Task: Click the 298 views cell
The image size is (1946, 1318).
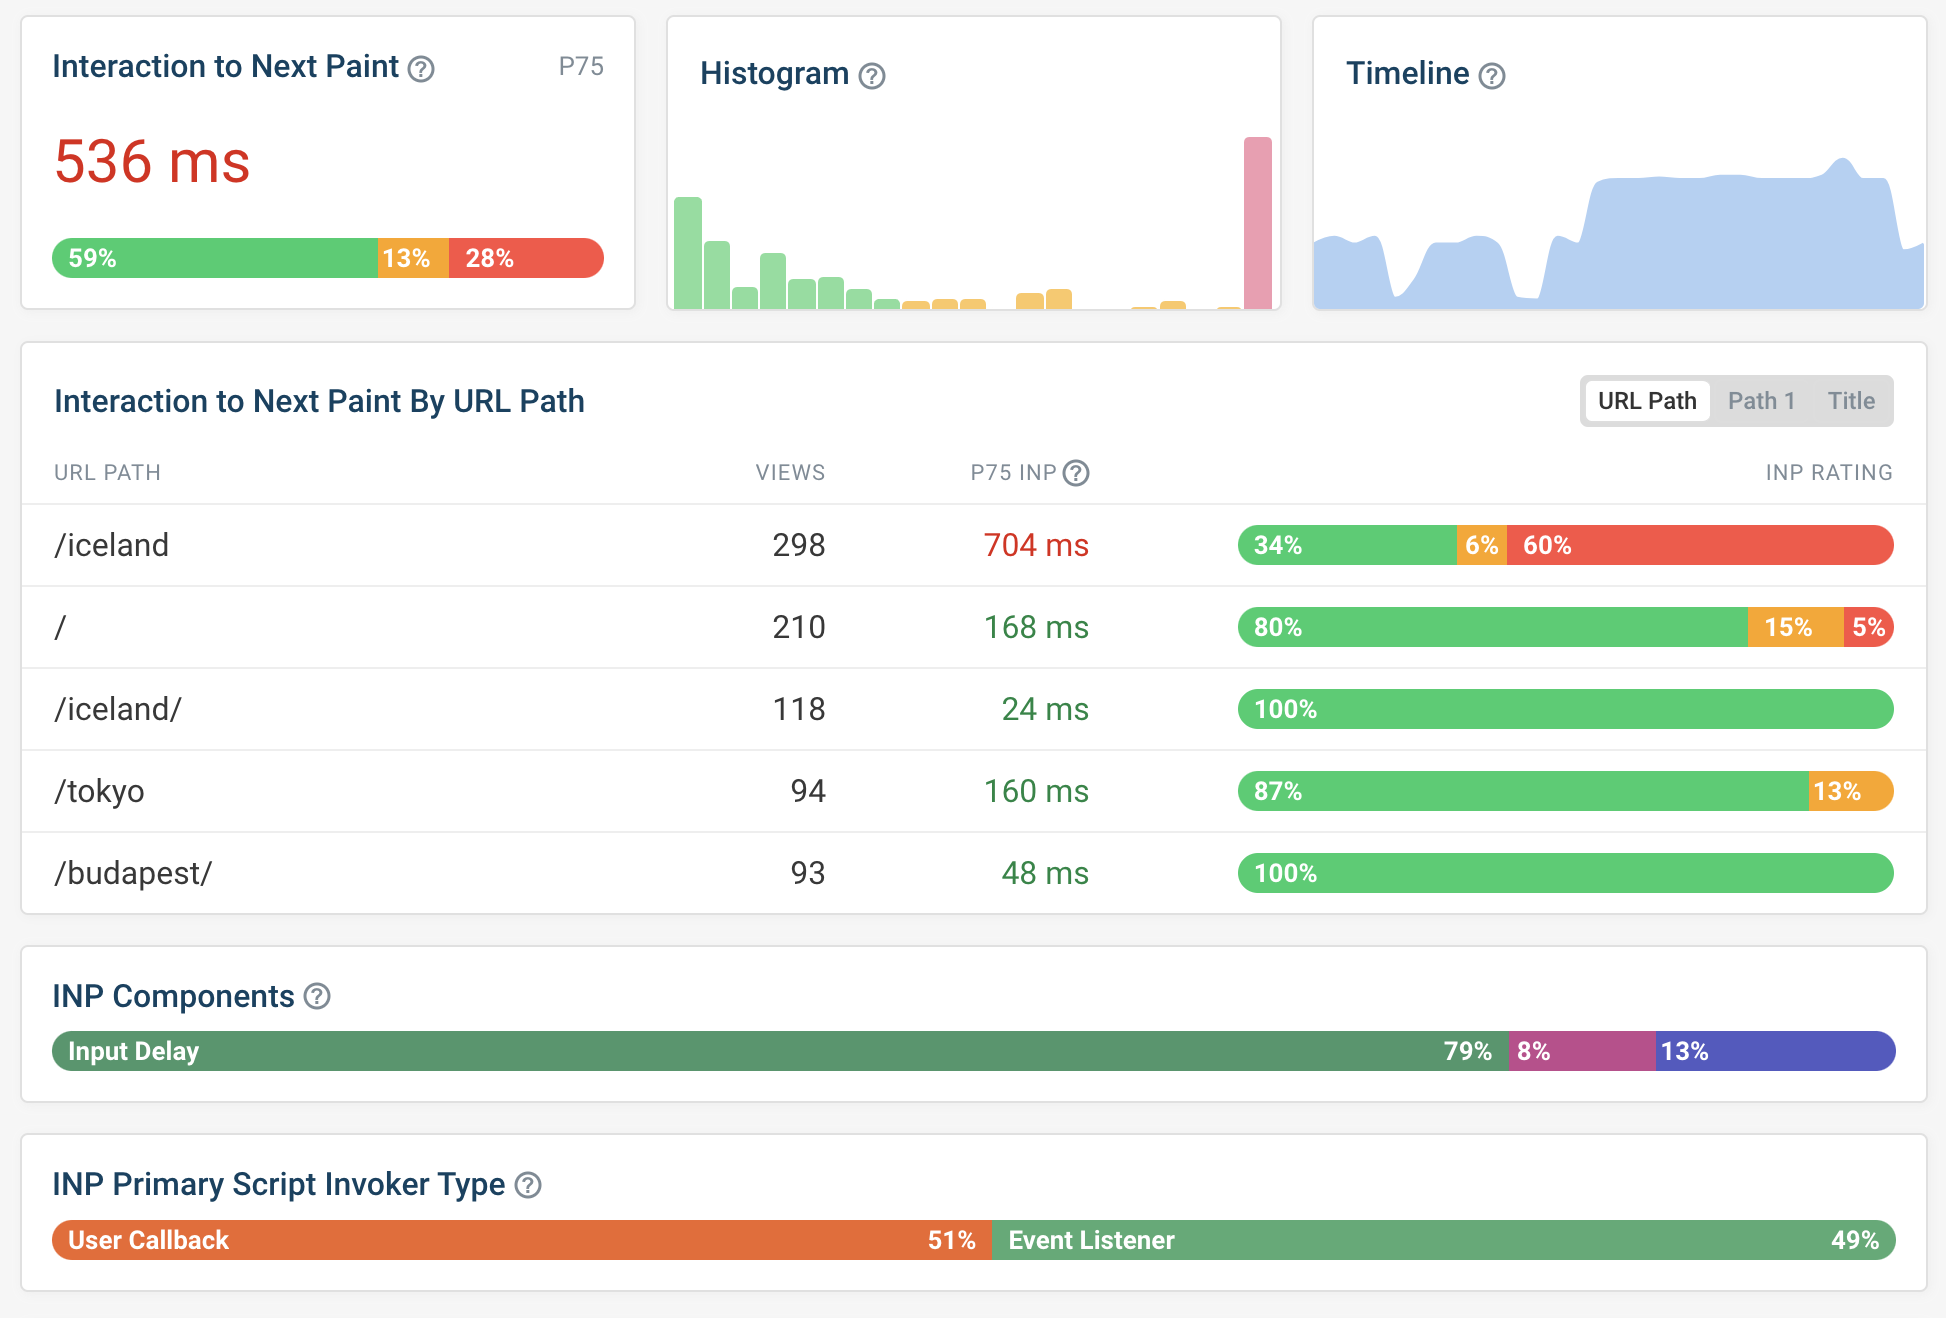Action: pos(799,545)
